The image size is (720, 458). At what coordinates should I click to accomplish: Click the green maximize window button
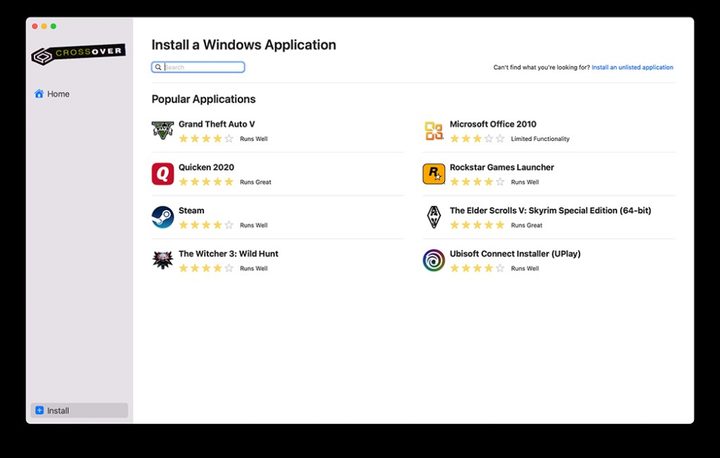click(53, 26)
